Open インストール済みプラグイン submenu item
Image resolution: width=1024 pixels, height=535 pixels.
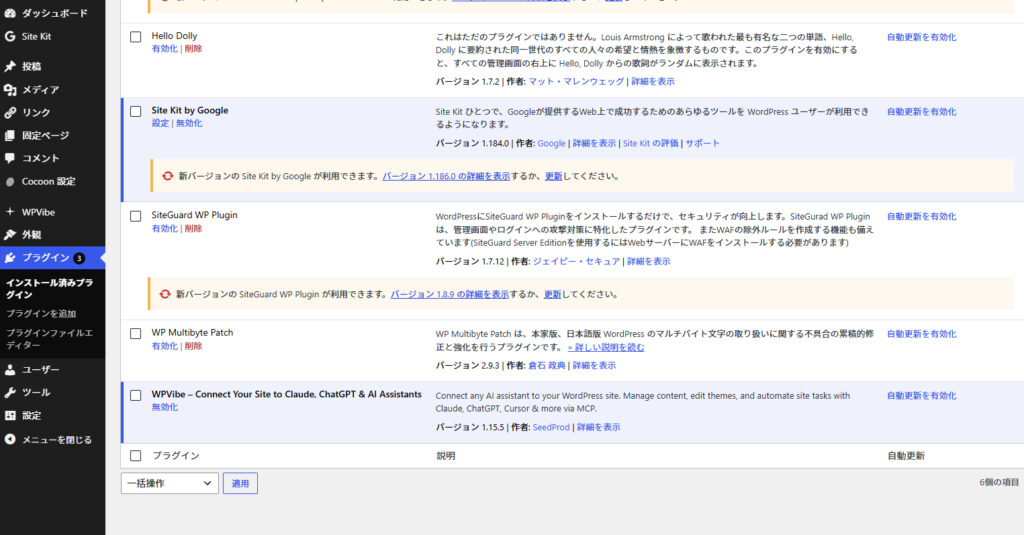50,289
